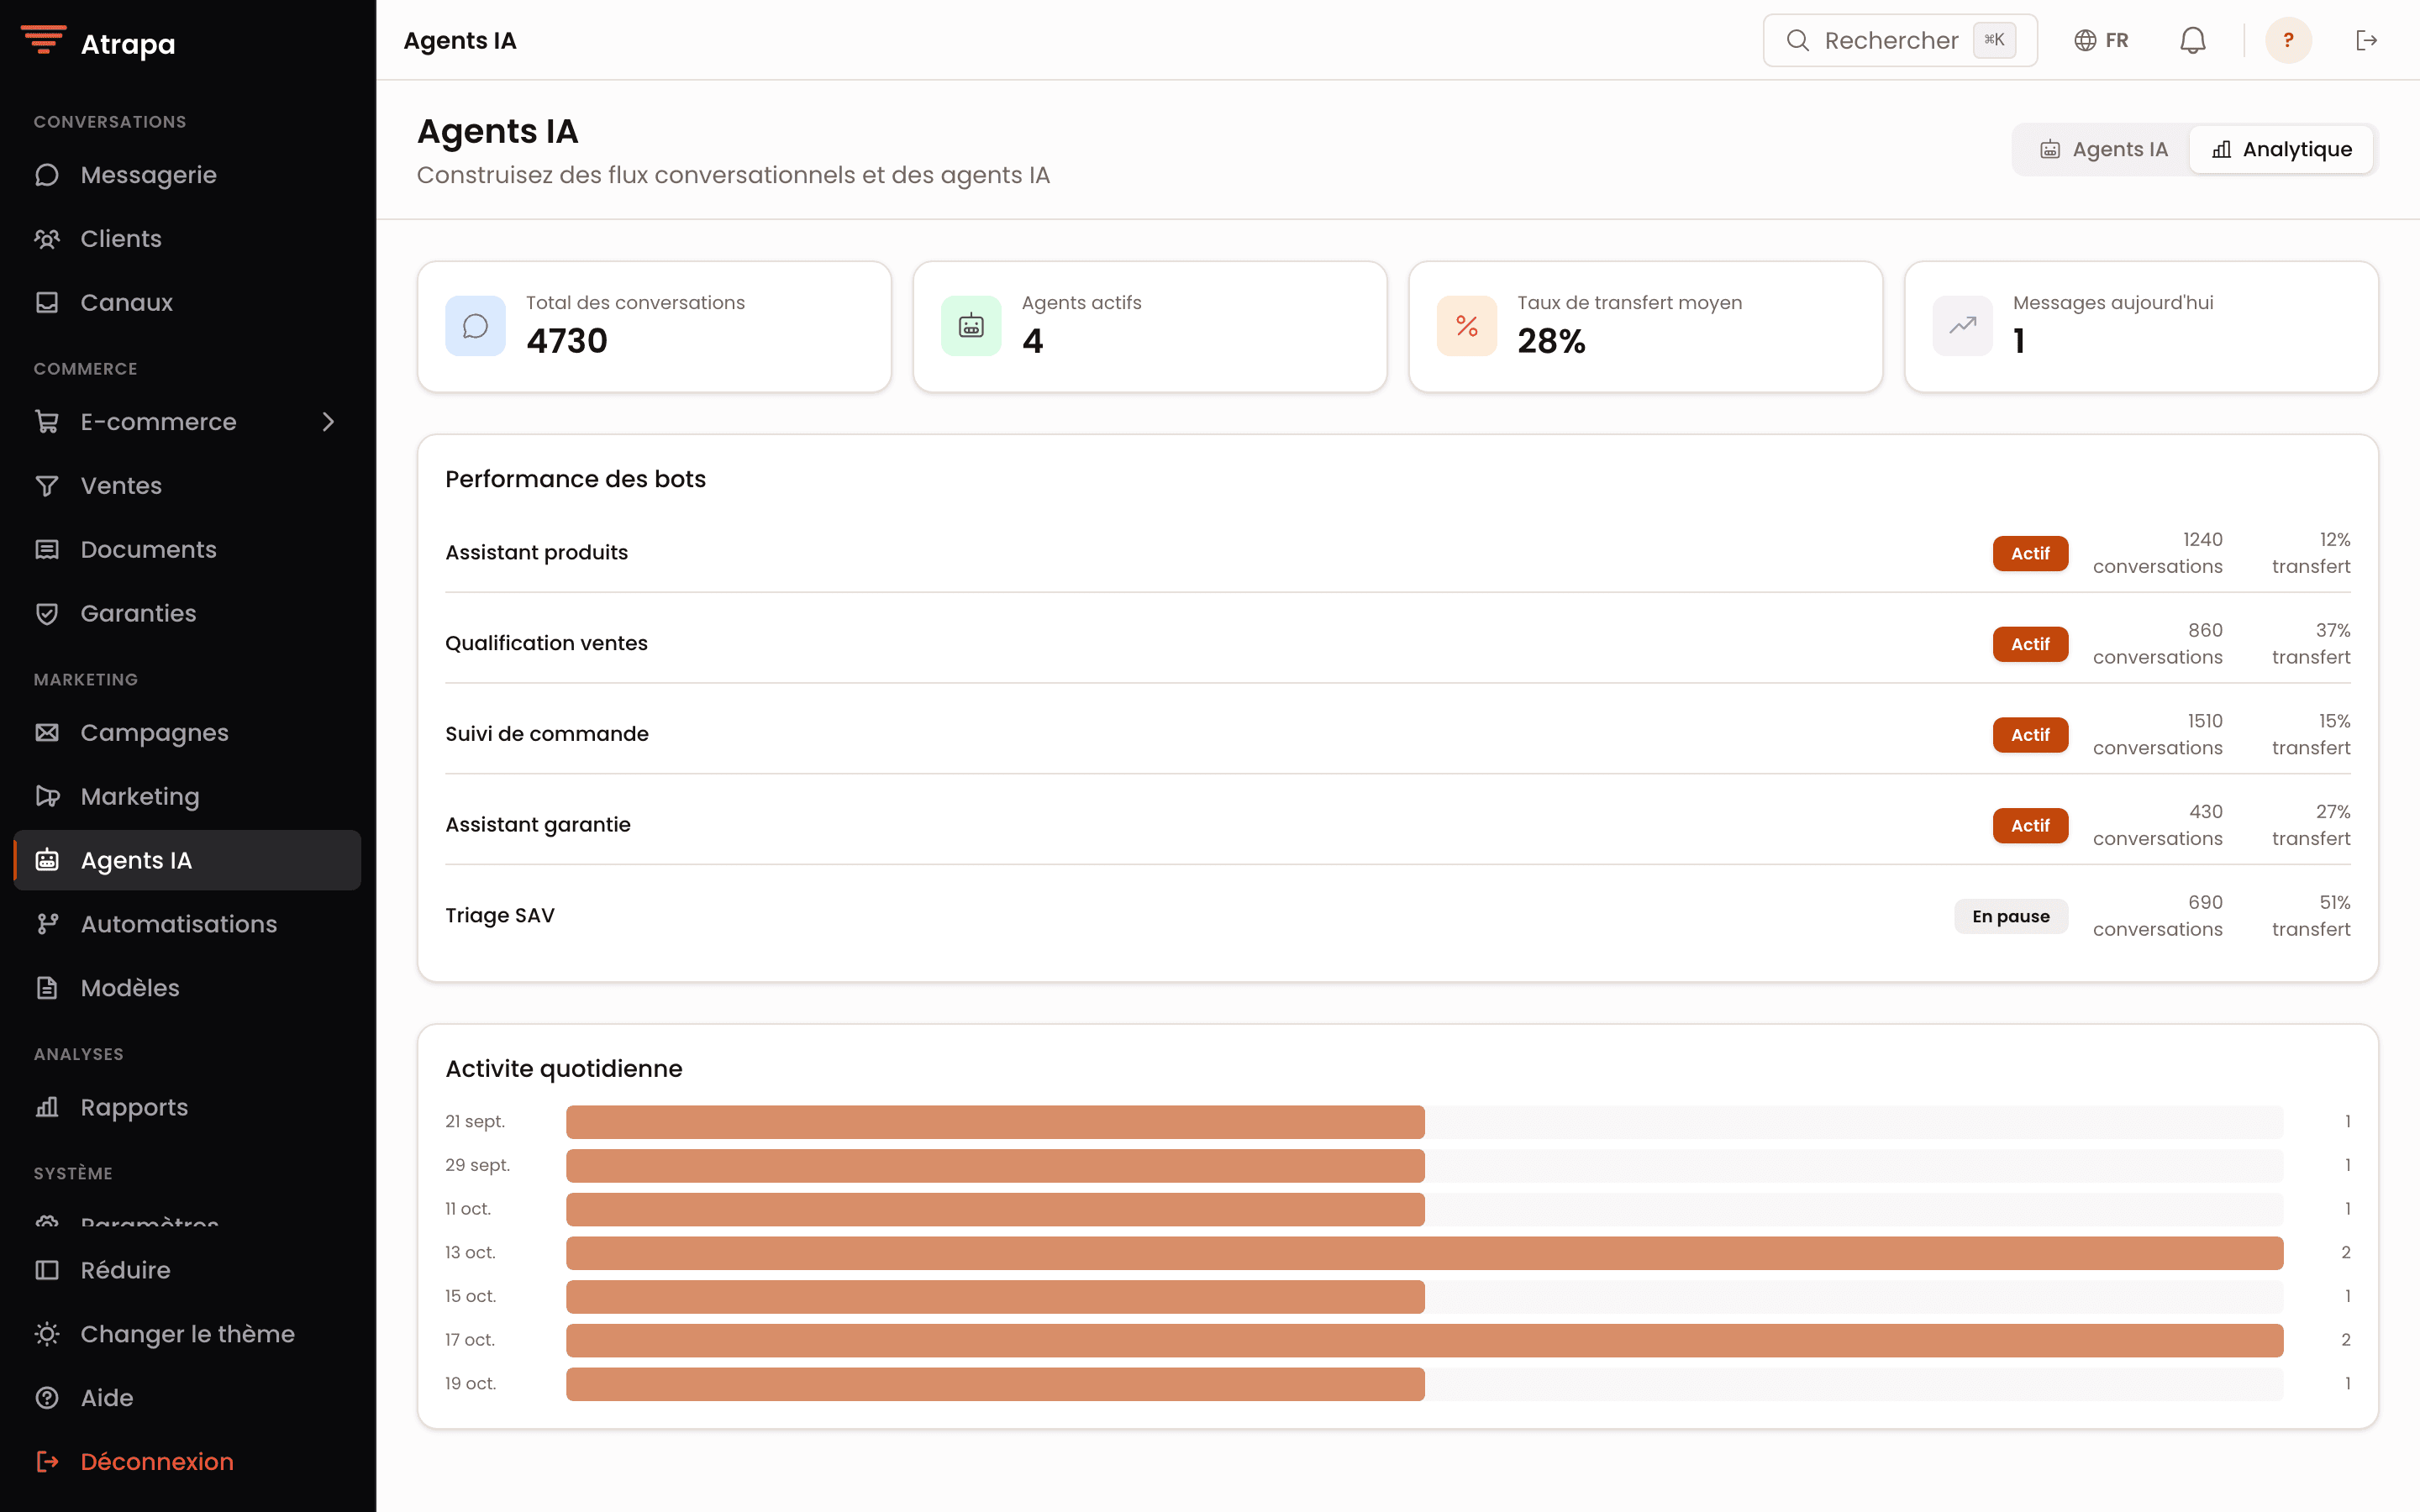This screenshot has width=2420, height=1512.
Task: Click the question mark avatar
Action: click(x=2288, y=40)
